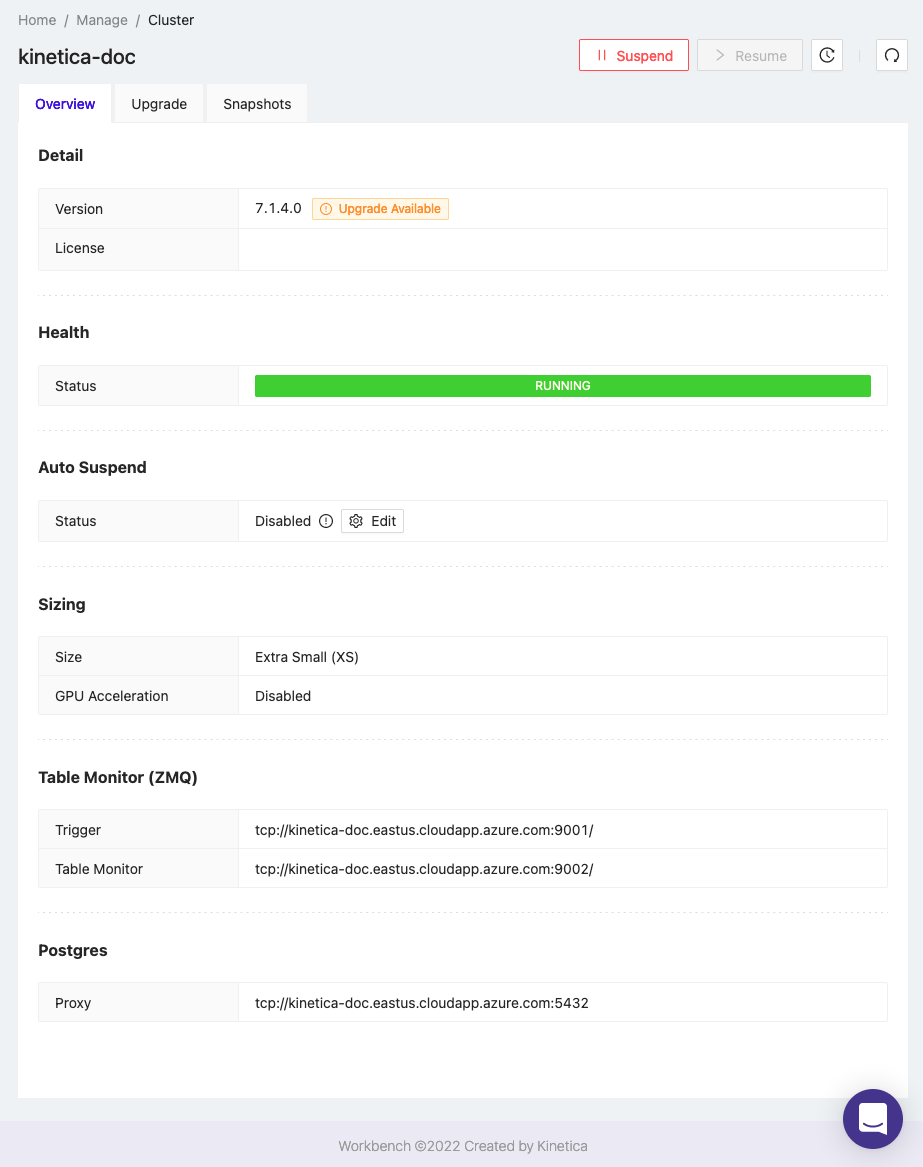Edit the Auto Suspend settings
This screenshot has height=1167, width=923.
372,521
